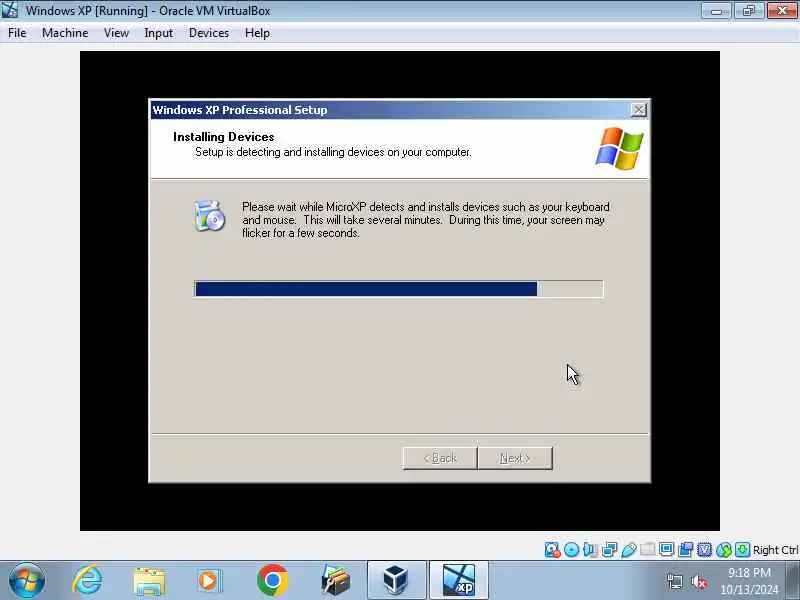Open the Input menu
Viewport: 800px width, 600px height.
(158, 33)
